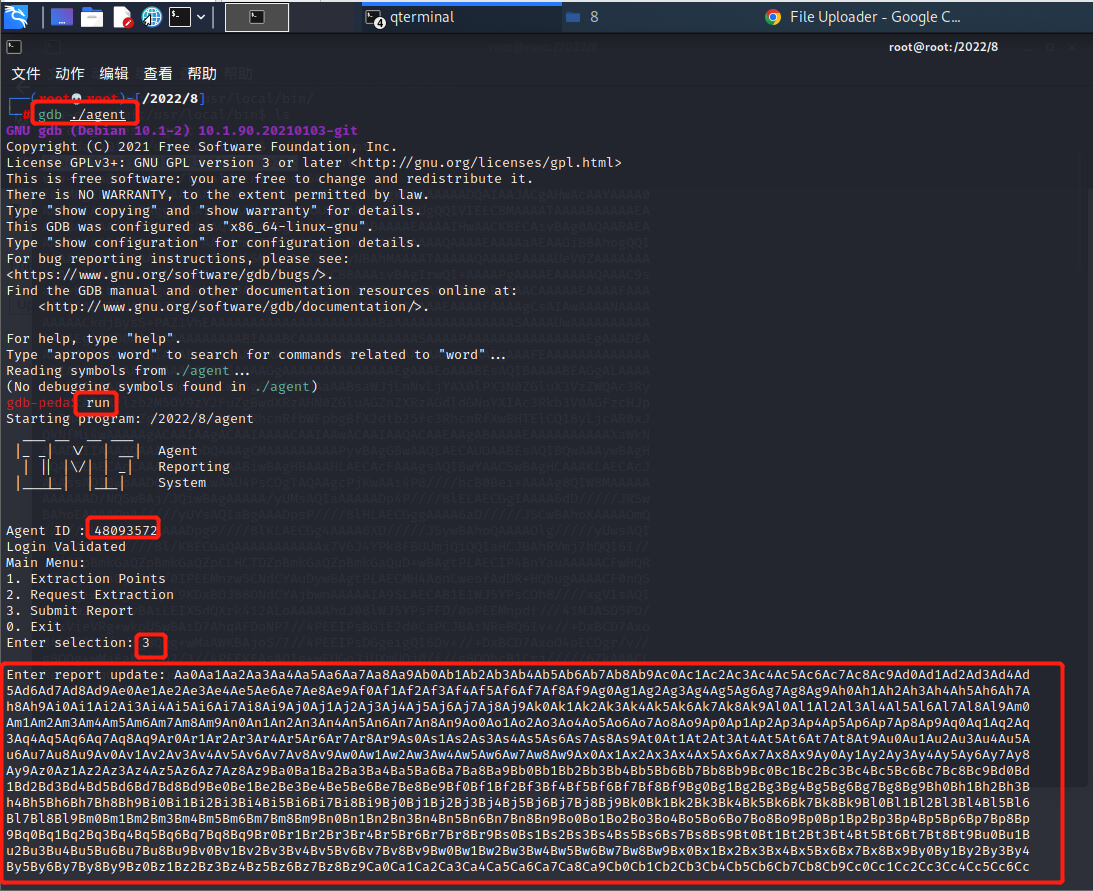
Task: Switch to the qterminal taskbar window
Action: pos(462,17)
